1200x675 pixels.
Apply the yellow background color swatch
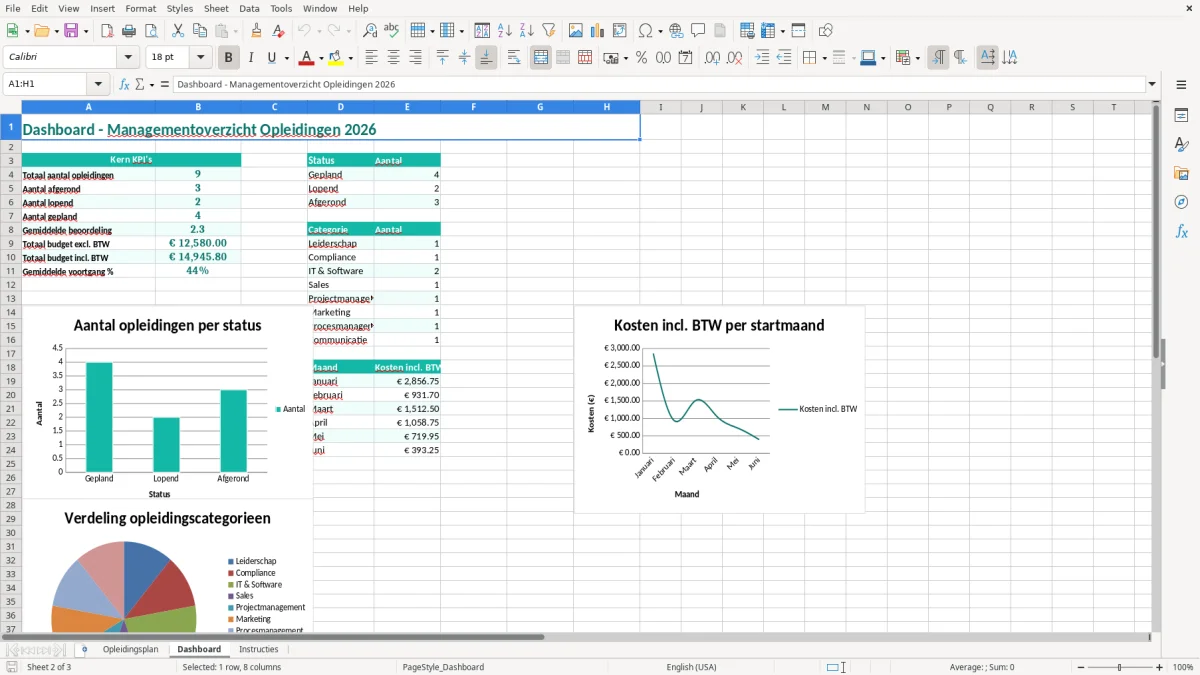[335, 58]
